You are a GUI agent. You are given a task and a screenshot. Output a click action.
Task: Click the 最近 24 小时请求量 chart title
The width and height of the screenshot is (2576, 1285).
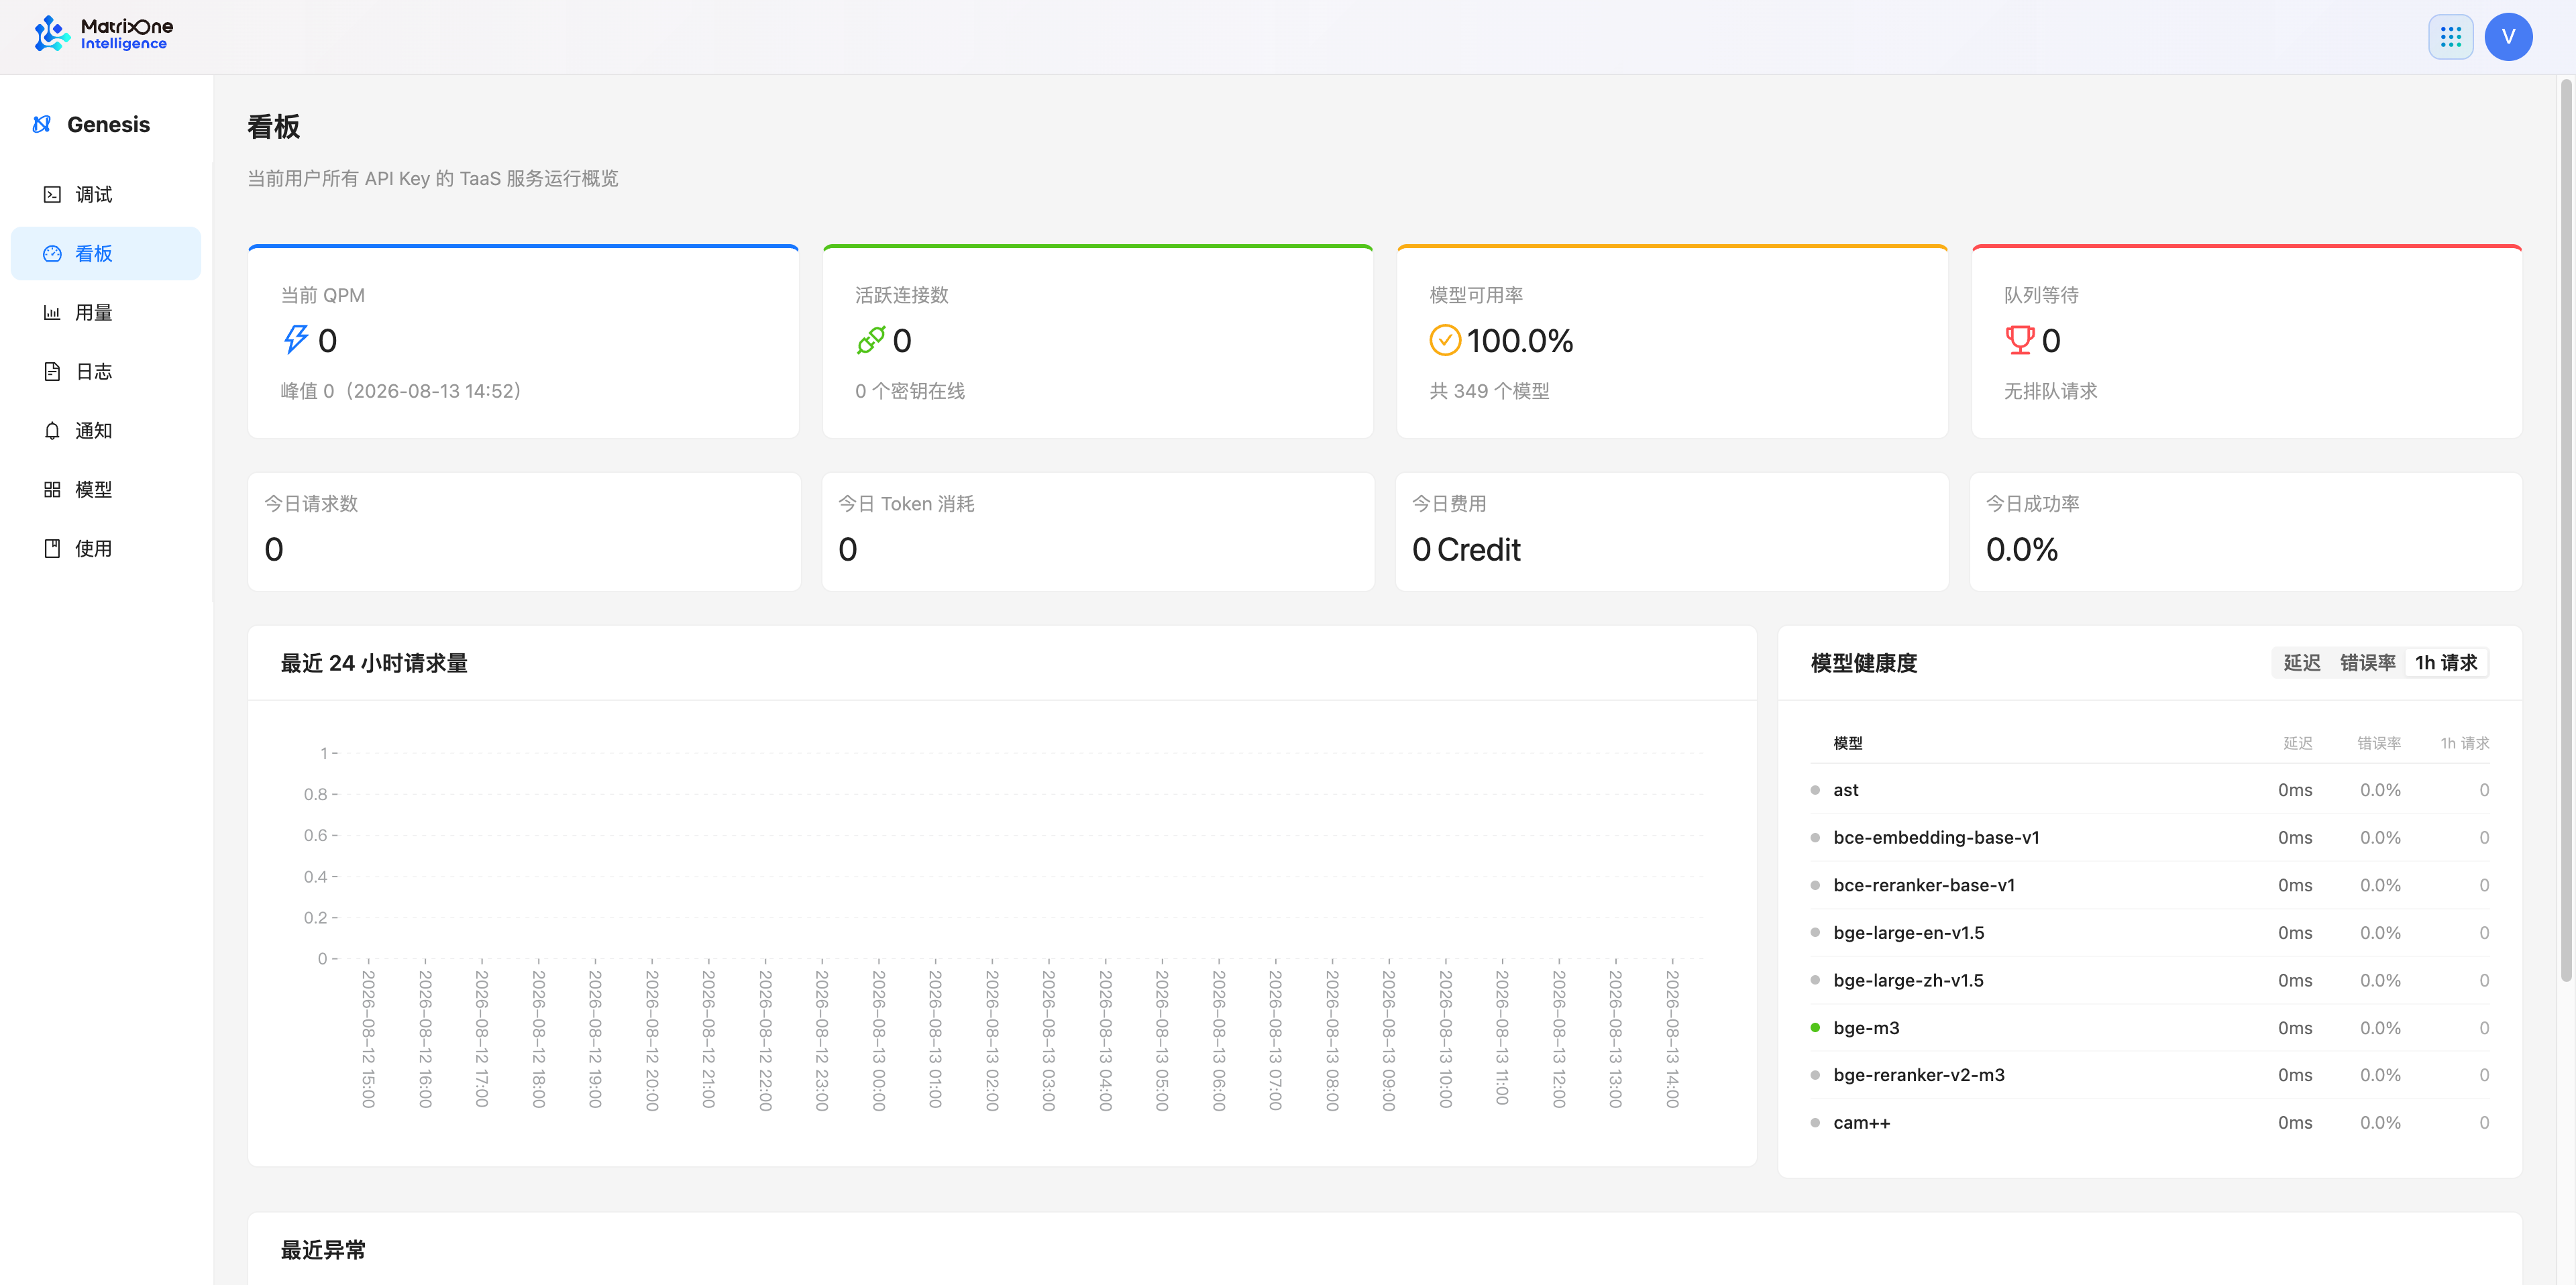[374, 663]
